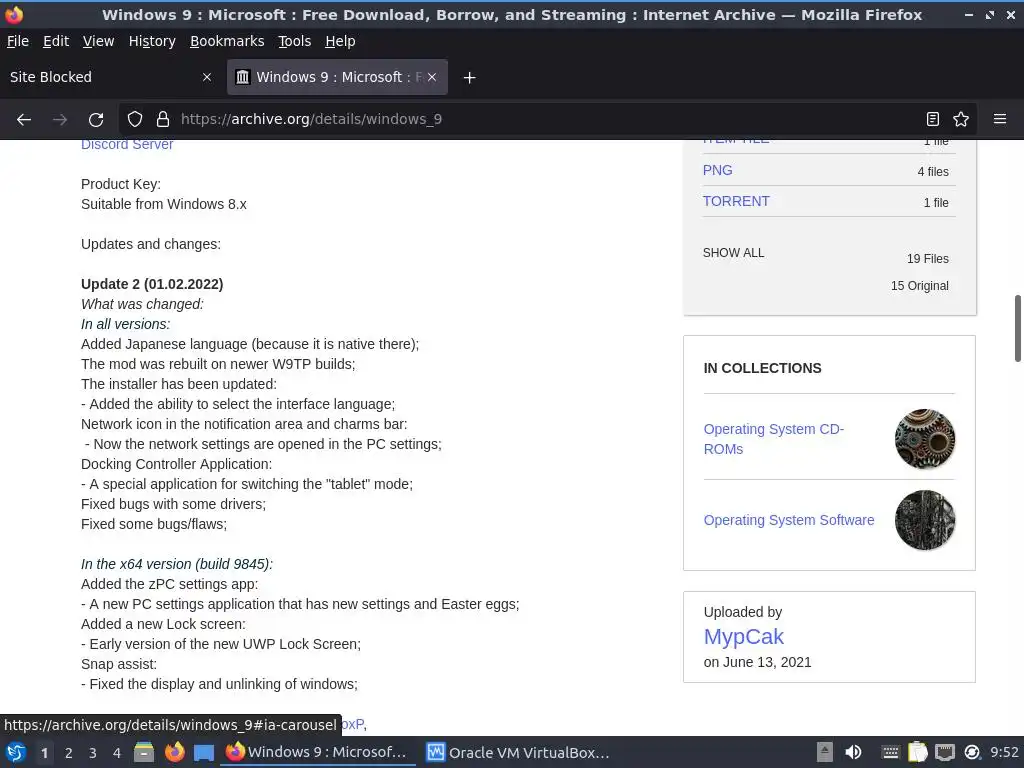Open network status tray icon
The height and width of the screenshot is (768, 1024).
(x=945, y=752)
